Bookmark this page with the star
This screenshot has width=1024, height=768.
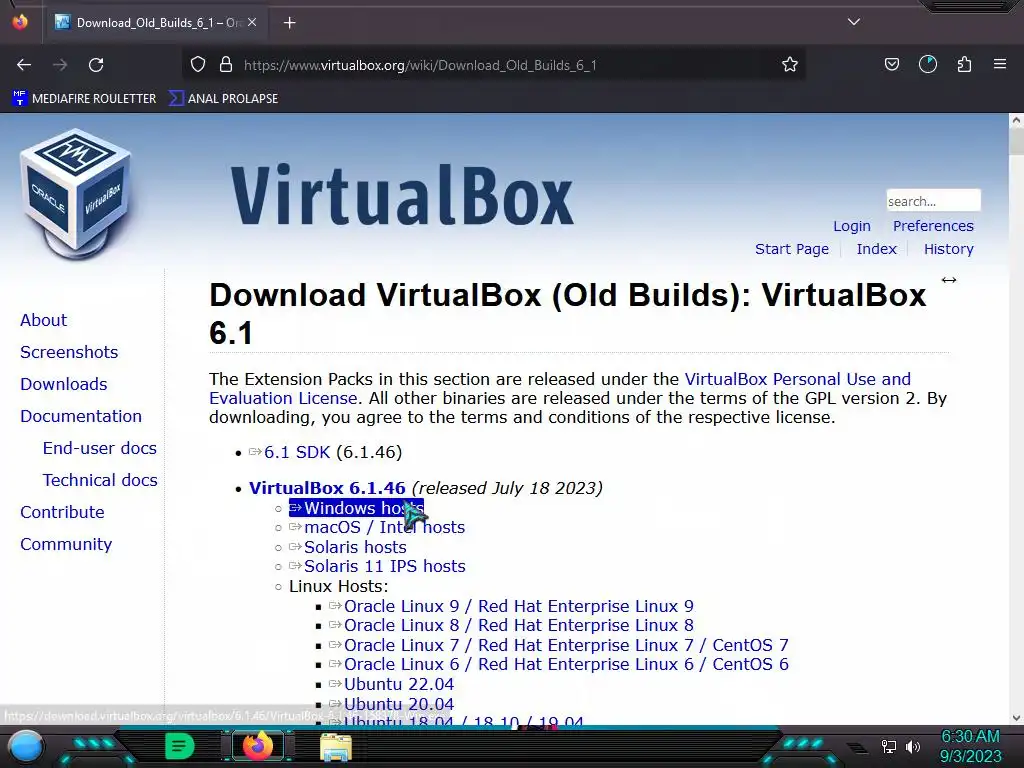pos(790,65)
